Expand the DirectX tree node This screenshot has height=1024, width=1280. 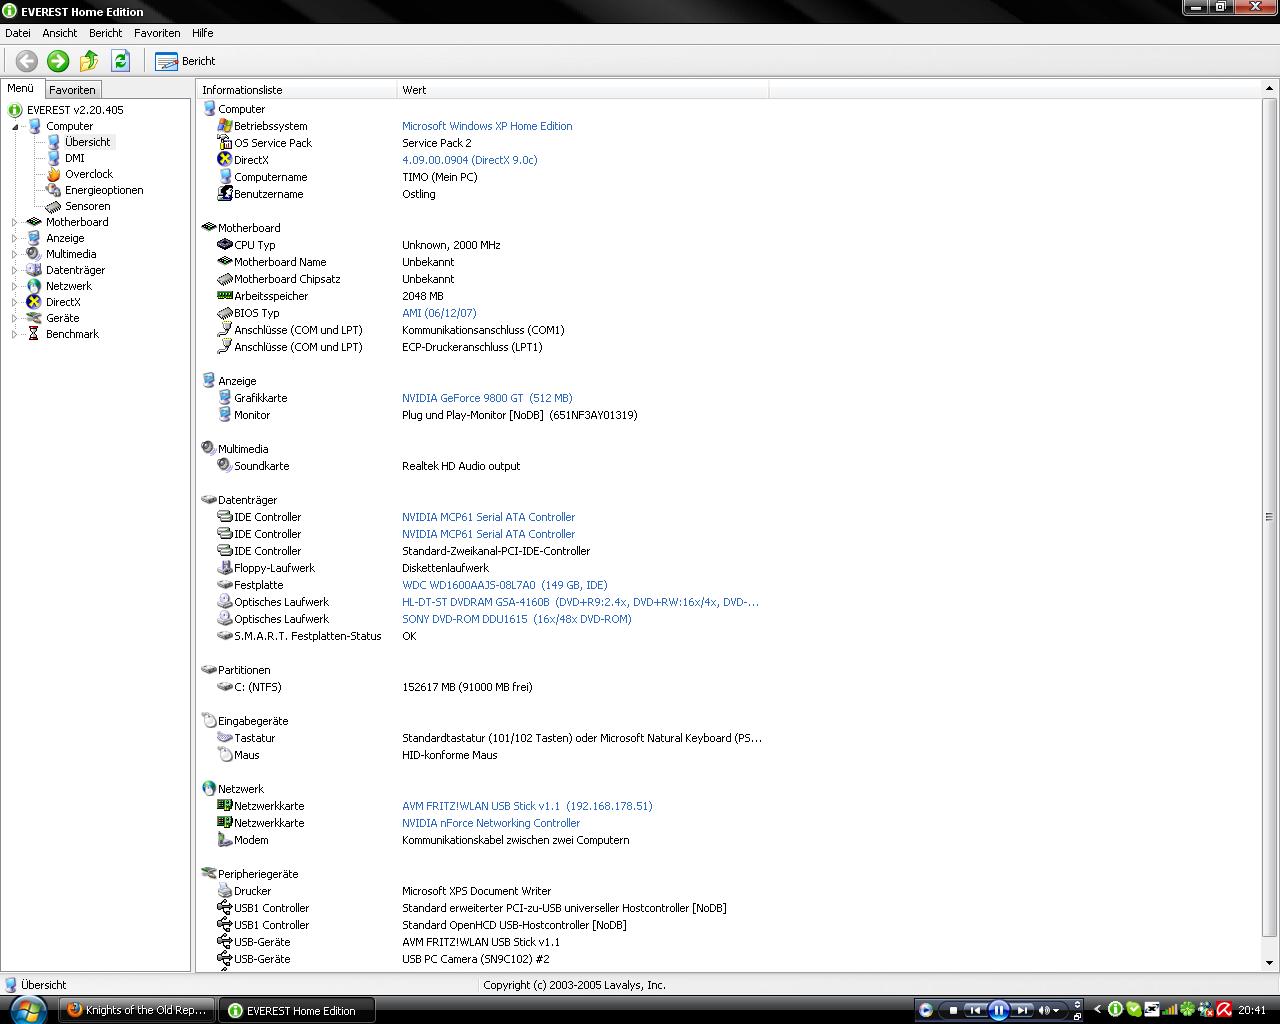tap(15, 302)
